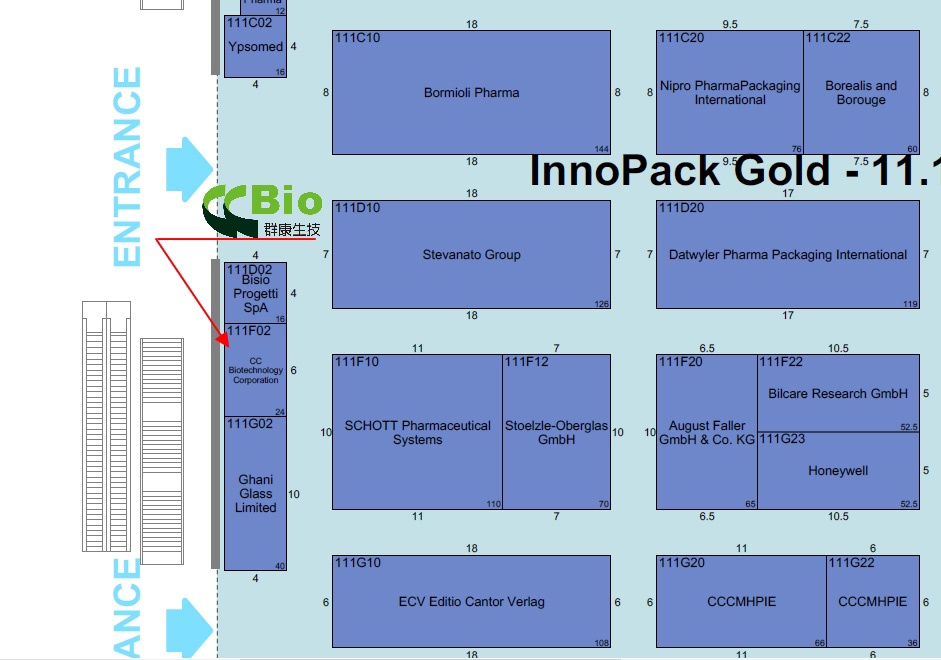Click CC Biotechnology Corporation booth 111F02
The width and height of the screenshot is (941, 660).
(255, 370)
